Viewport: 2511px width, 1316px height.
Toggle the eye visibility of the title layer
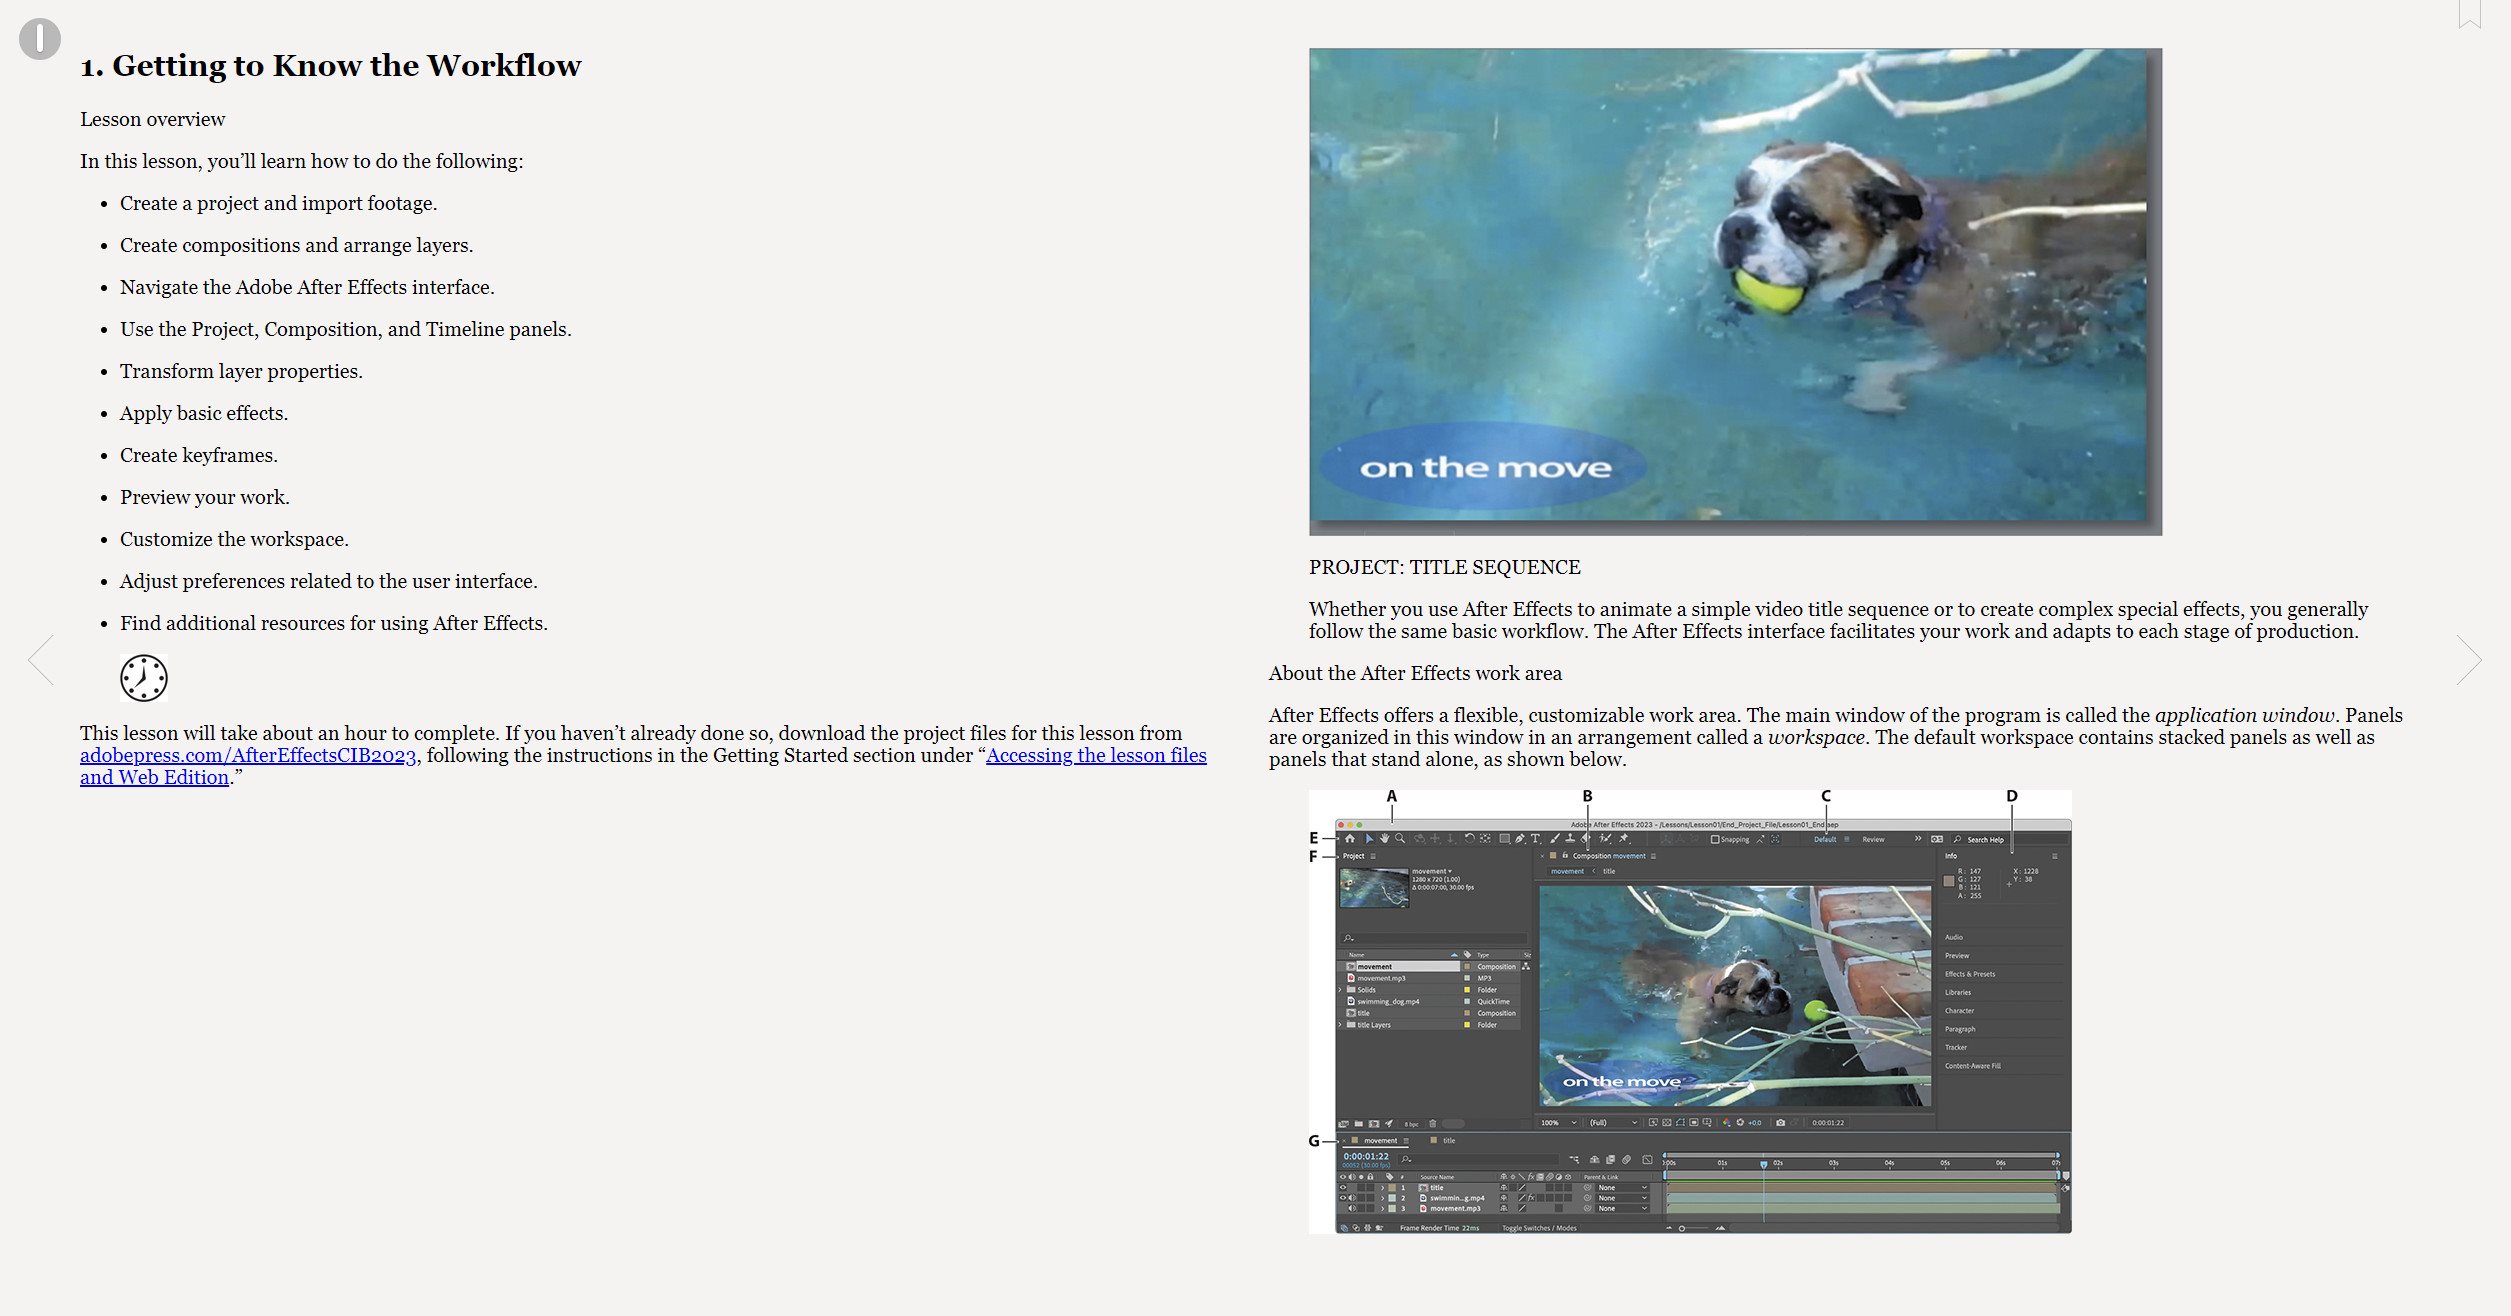[1343, 1188]
